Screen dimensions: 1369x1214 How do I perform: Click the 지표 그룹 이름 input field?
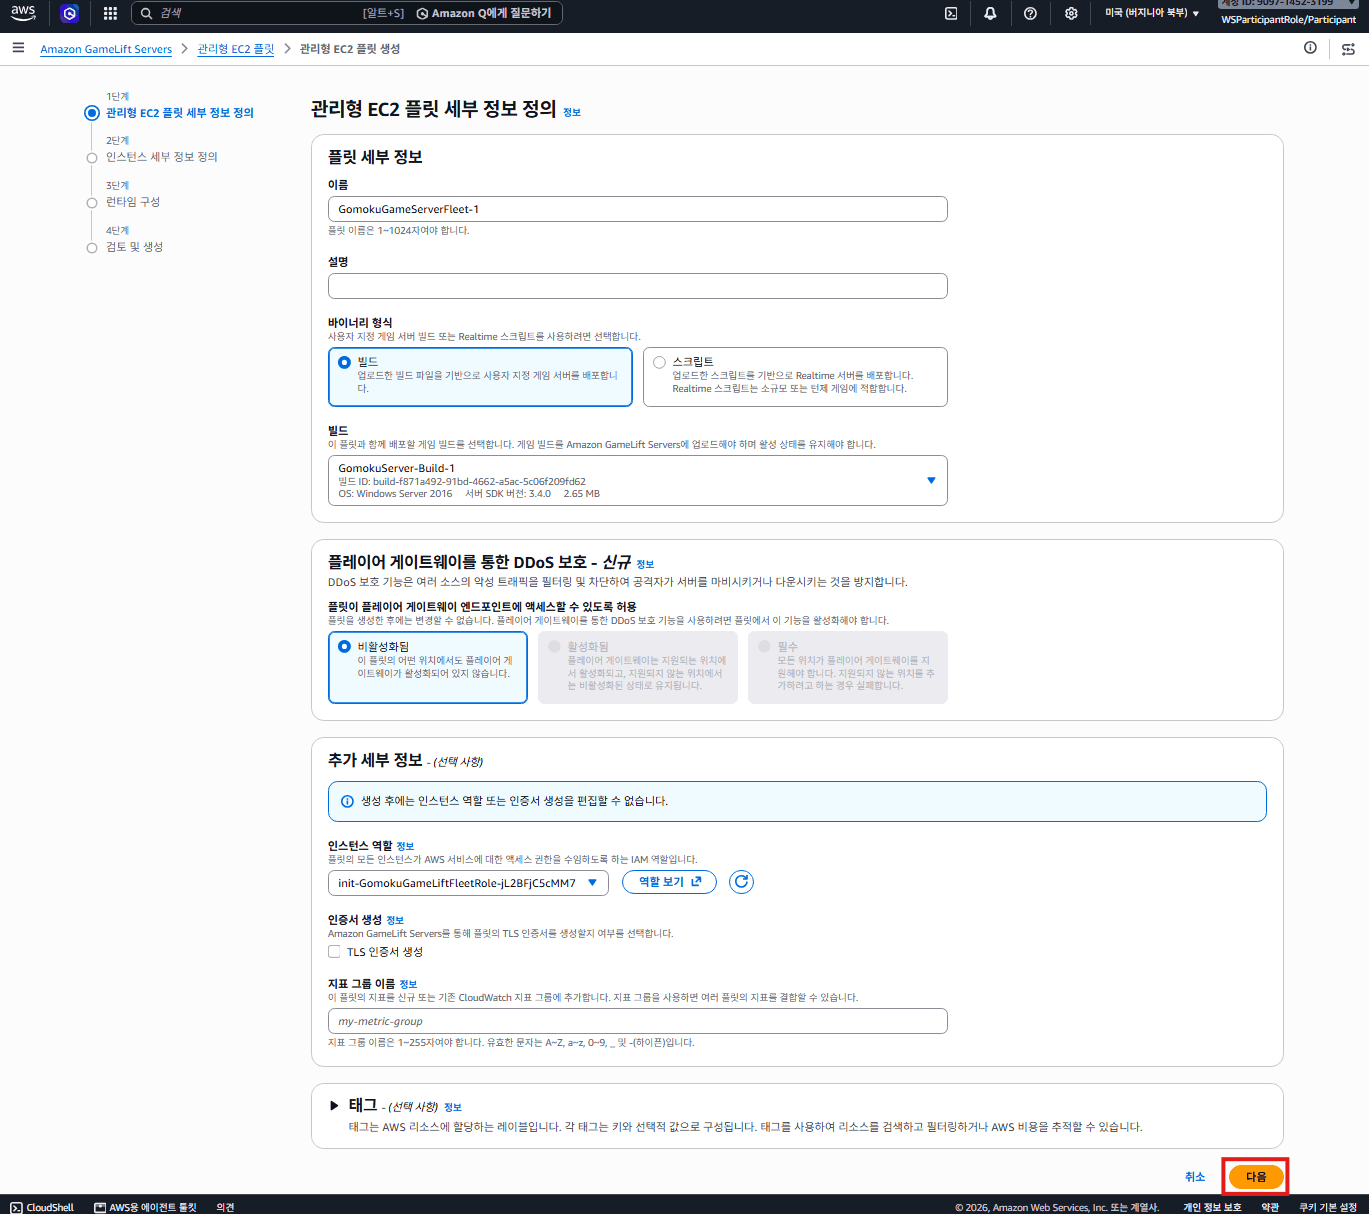coord(637,1021)
